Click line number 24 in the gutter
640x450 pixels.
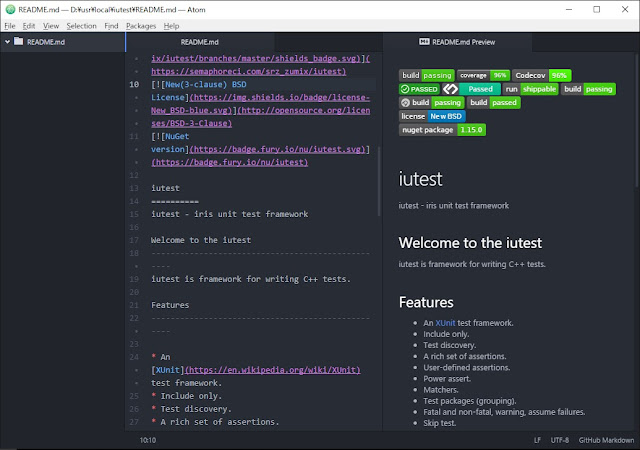pyautogui.click(x=134, y=357)
